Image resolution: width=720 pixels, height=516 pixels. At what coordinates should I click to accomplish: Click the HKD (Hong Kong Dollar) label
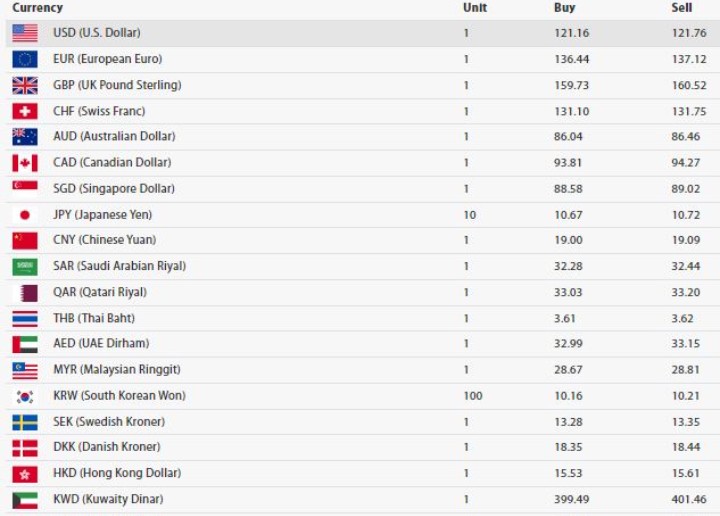[117, 473]
